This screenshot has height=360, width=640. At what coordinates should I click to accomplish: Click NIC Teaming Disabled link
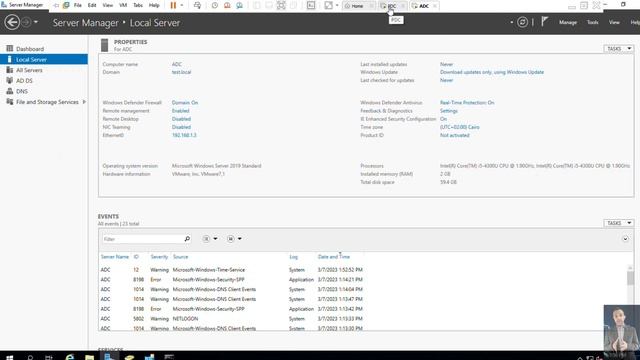pyautogui.click(x=181, y=127)
